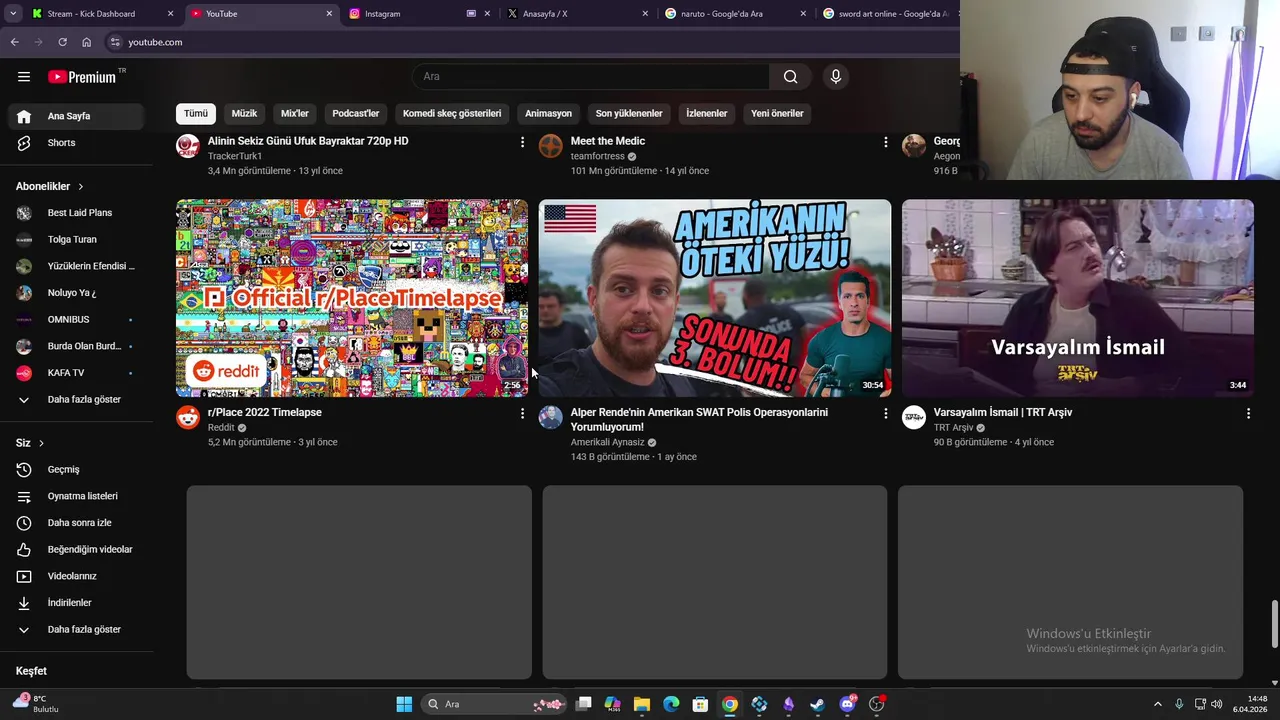This screenshot has width=1280, height=720.
Task: Open Tolga Turan subscription
Action: pyautogui.click(x=77, y=240)
